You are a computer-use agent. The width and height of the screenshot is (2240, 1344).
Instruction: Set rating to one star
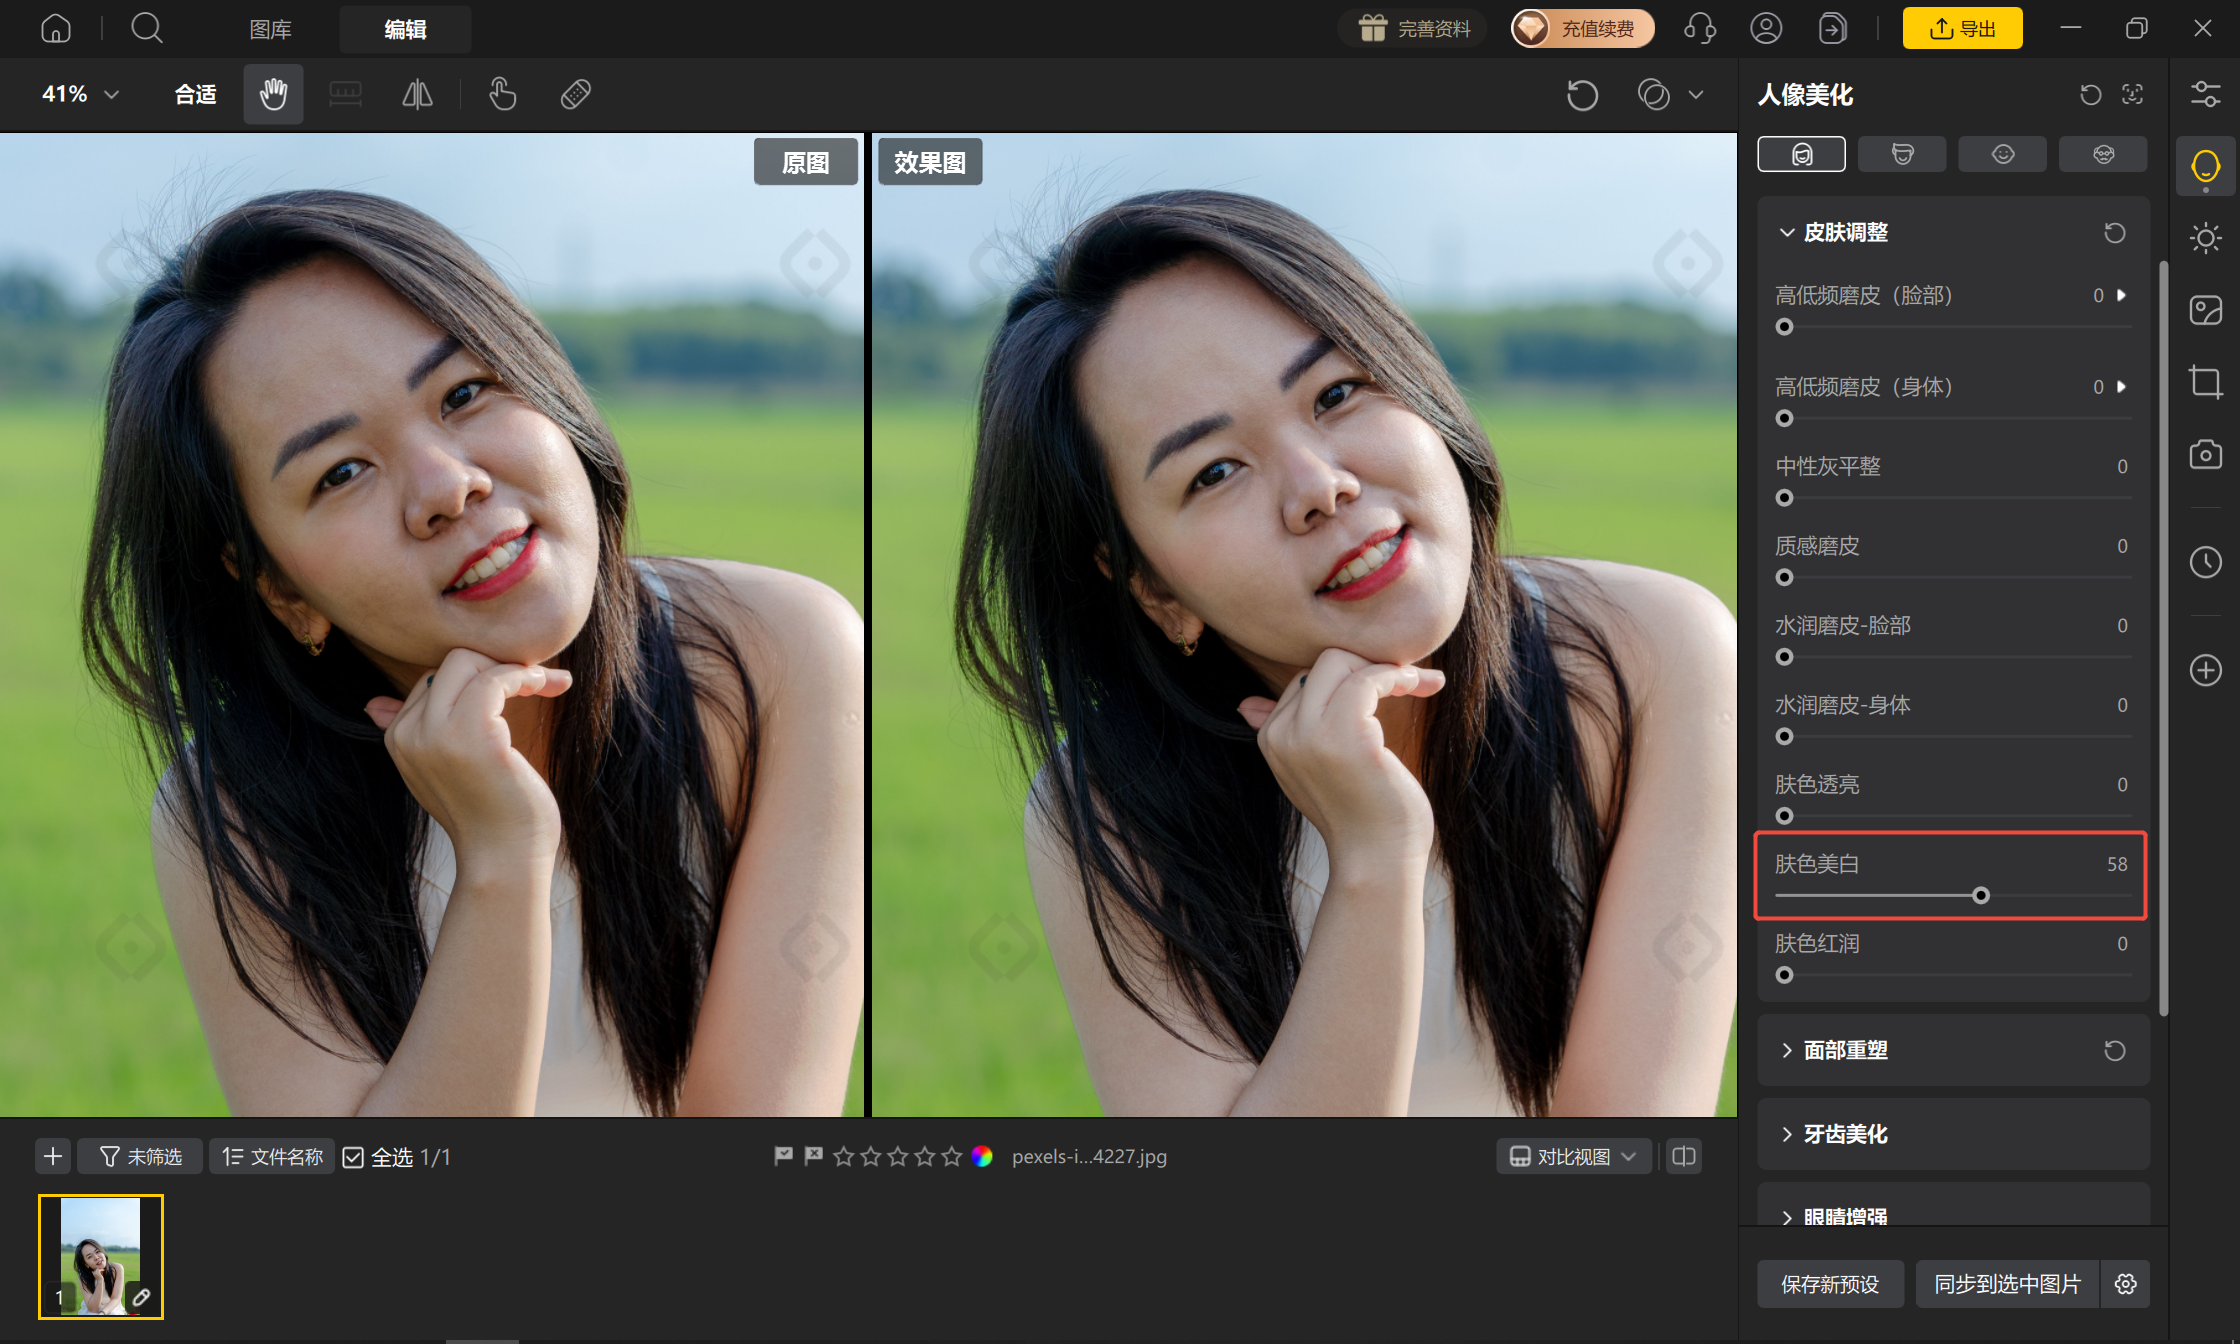(843, 1156)
